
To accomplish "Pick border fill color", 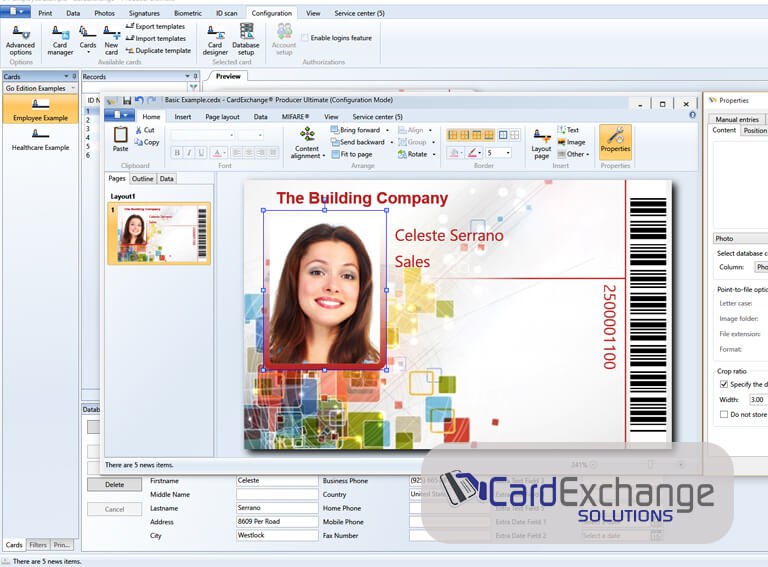I will [x=455, y=153].
